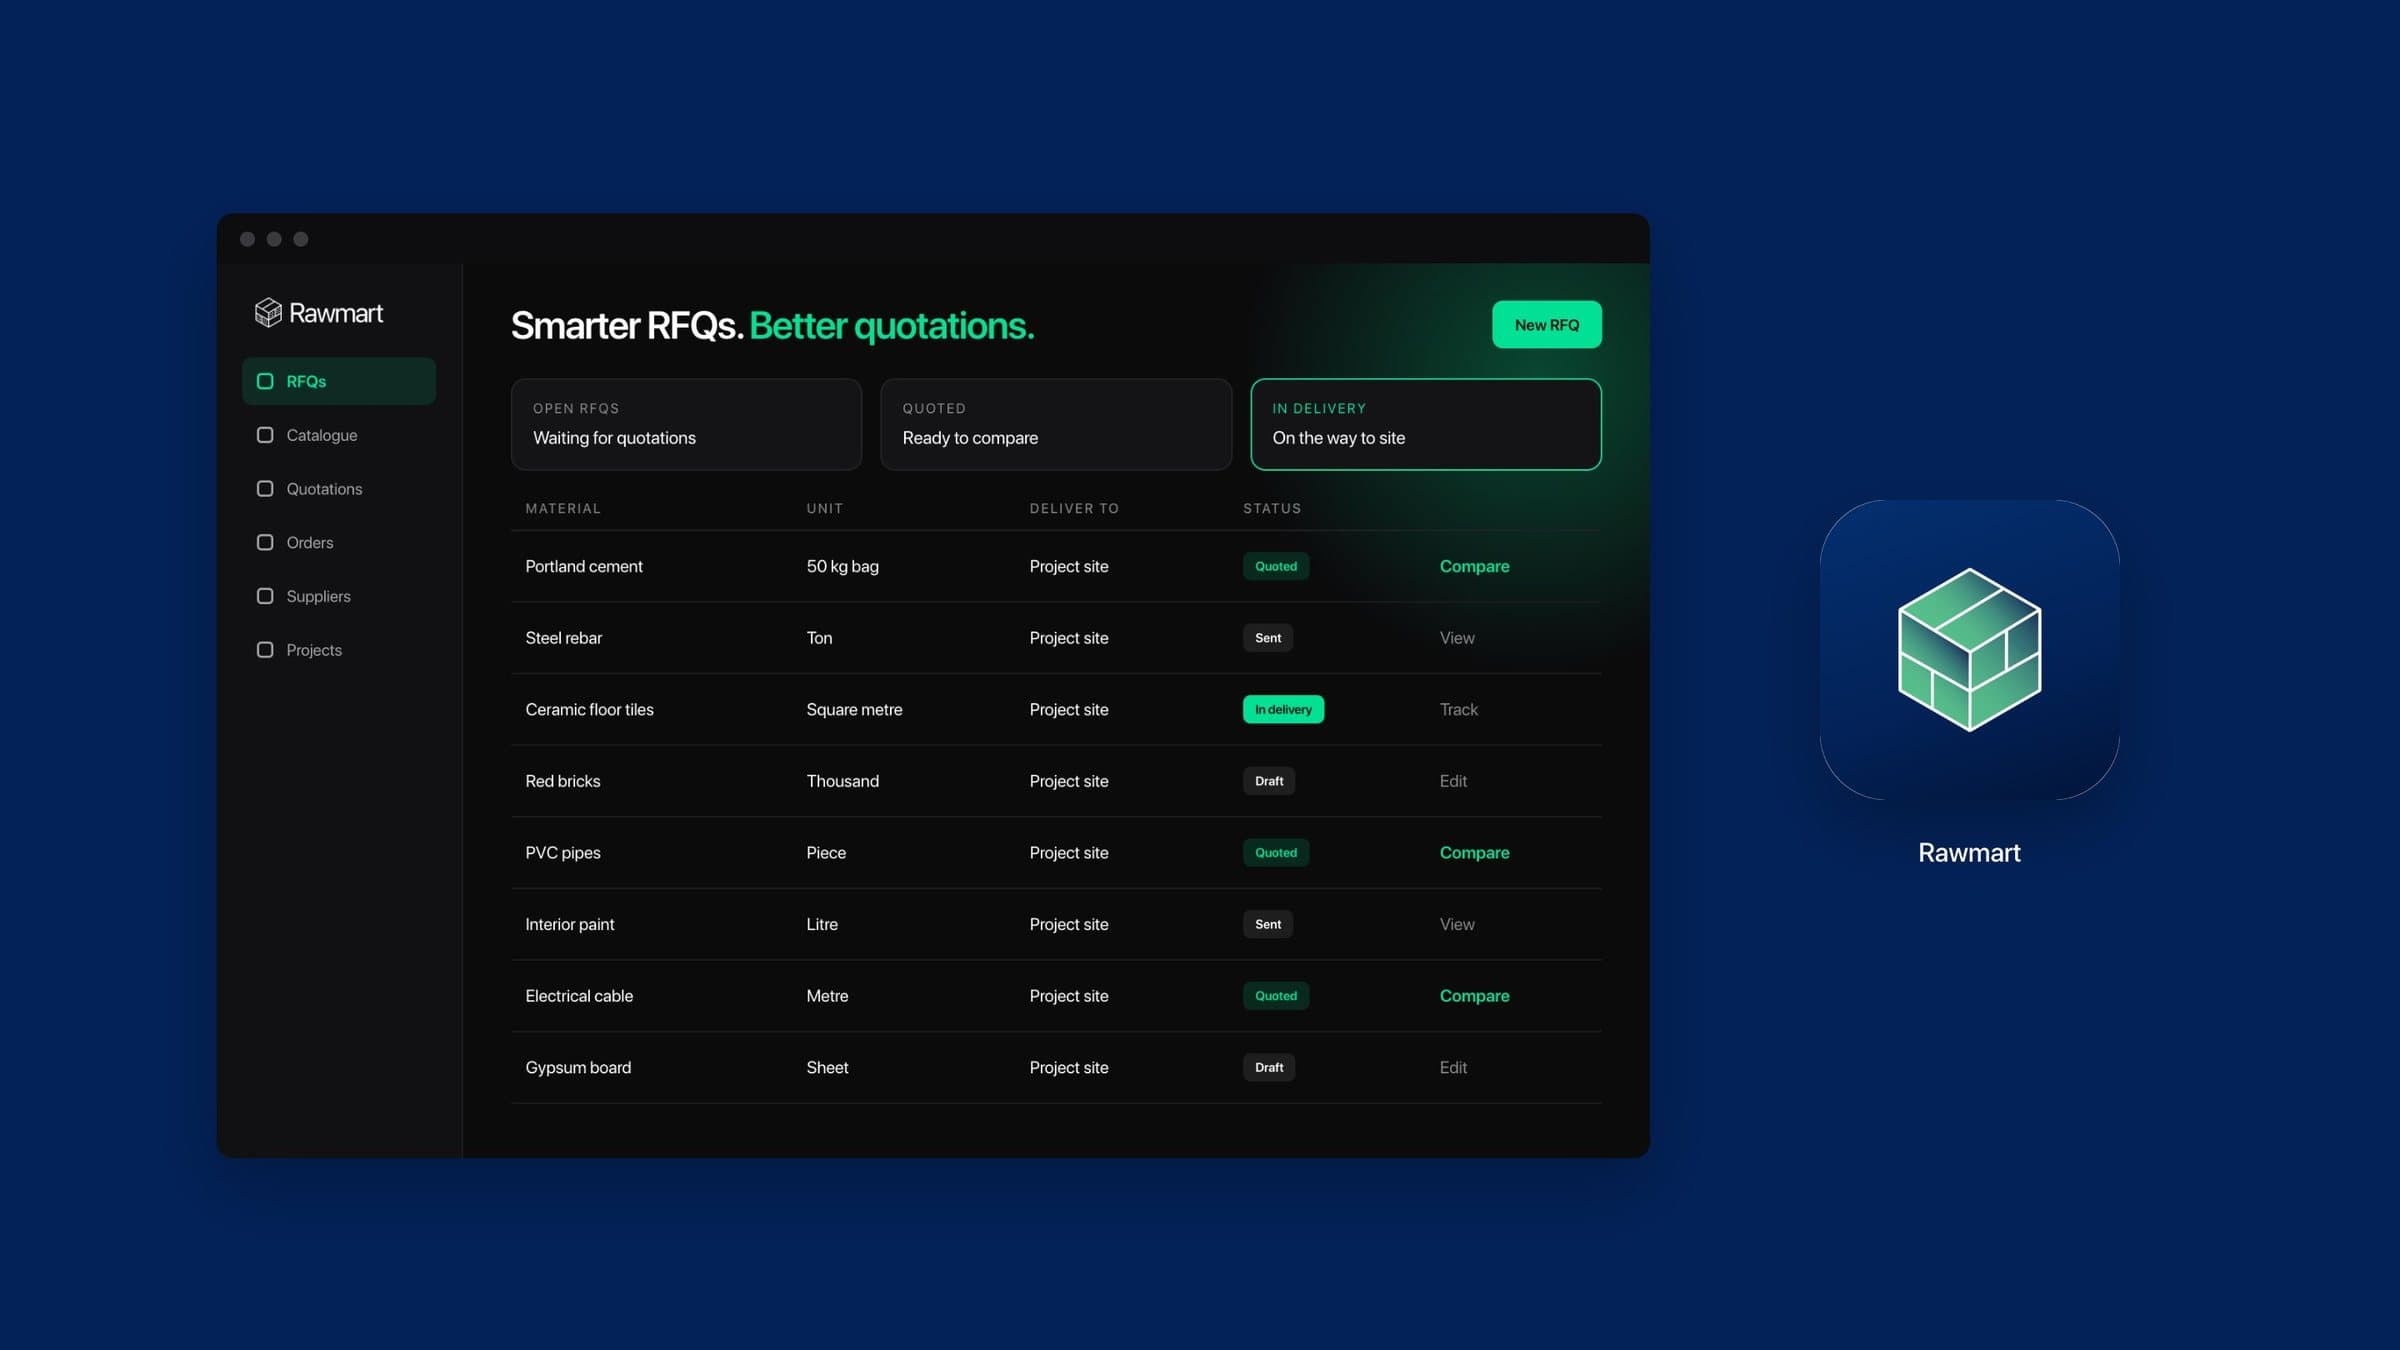Click 'Square metre' unit cell
2400x1350 pixels.
tap(854, 709)
